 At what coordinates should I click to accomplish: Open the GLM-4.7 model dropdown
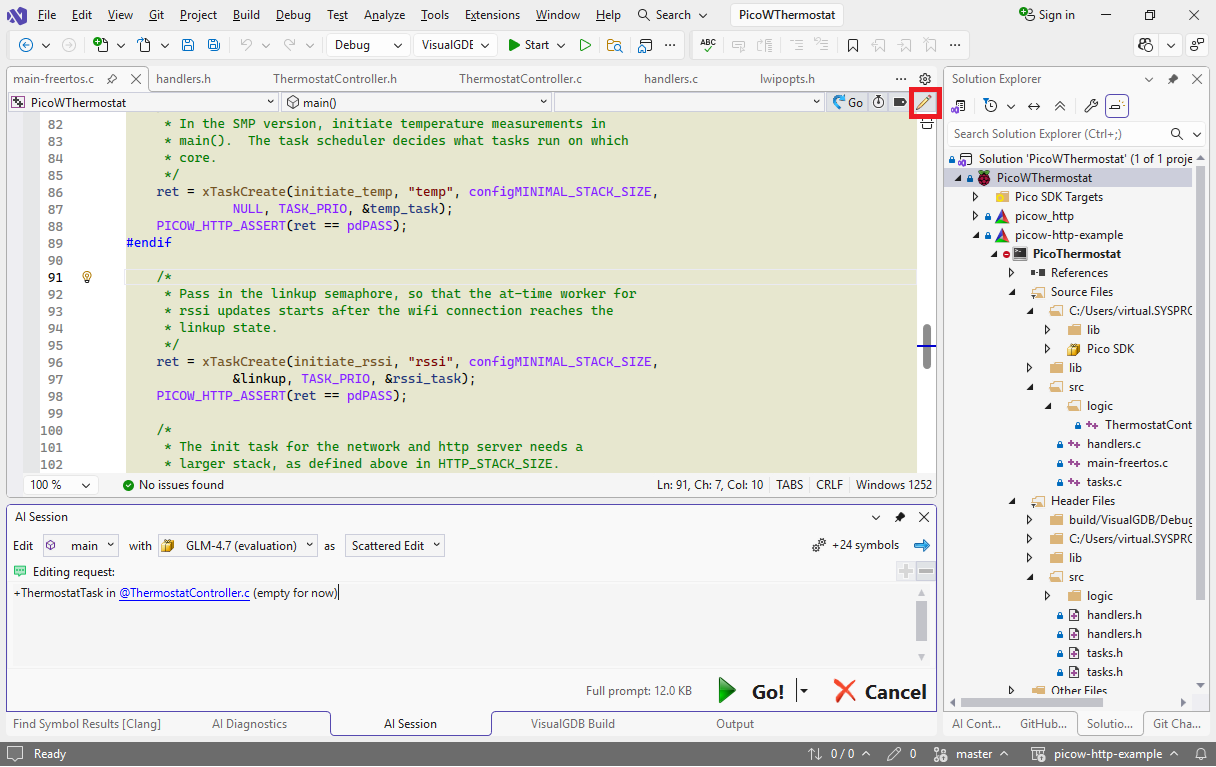238,546
